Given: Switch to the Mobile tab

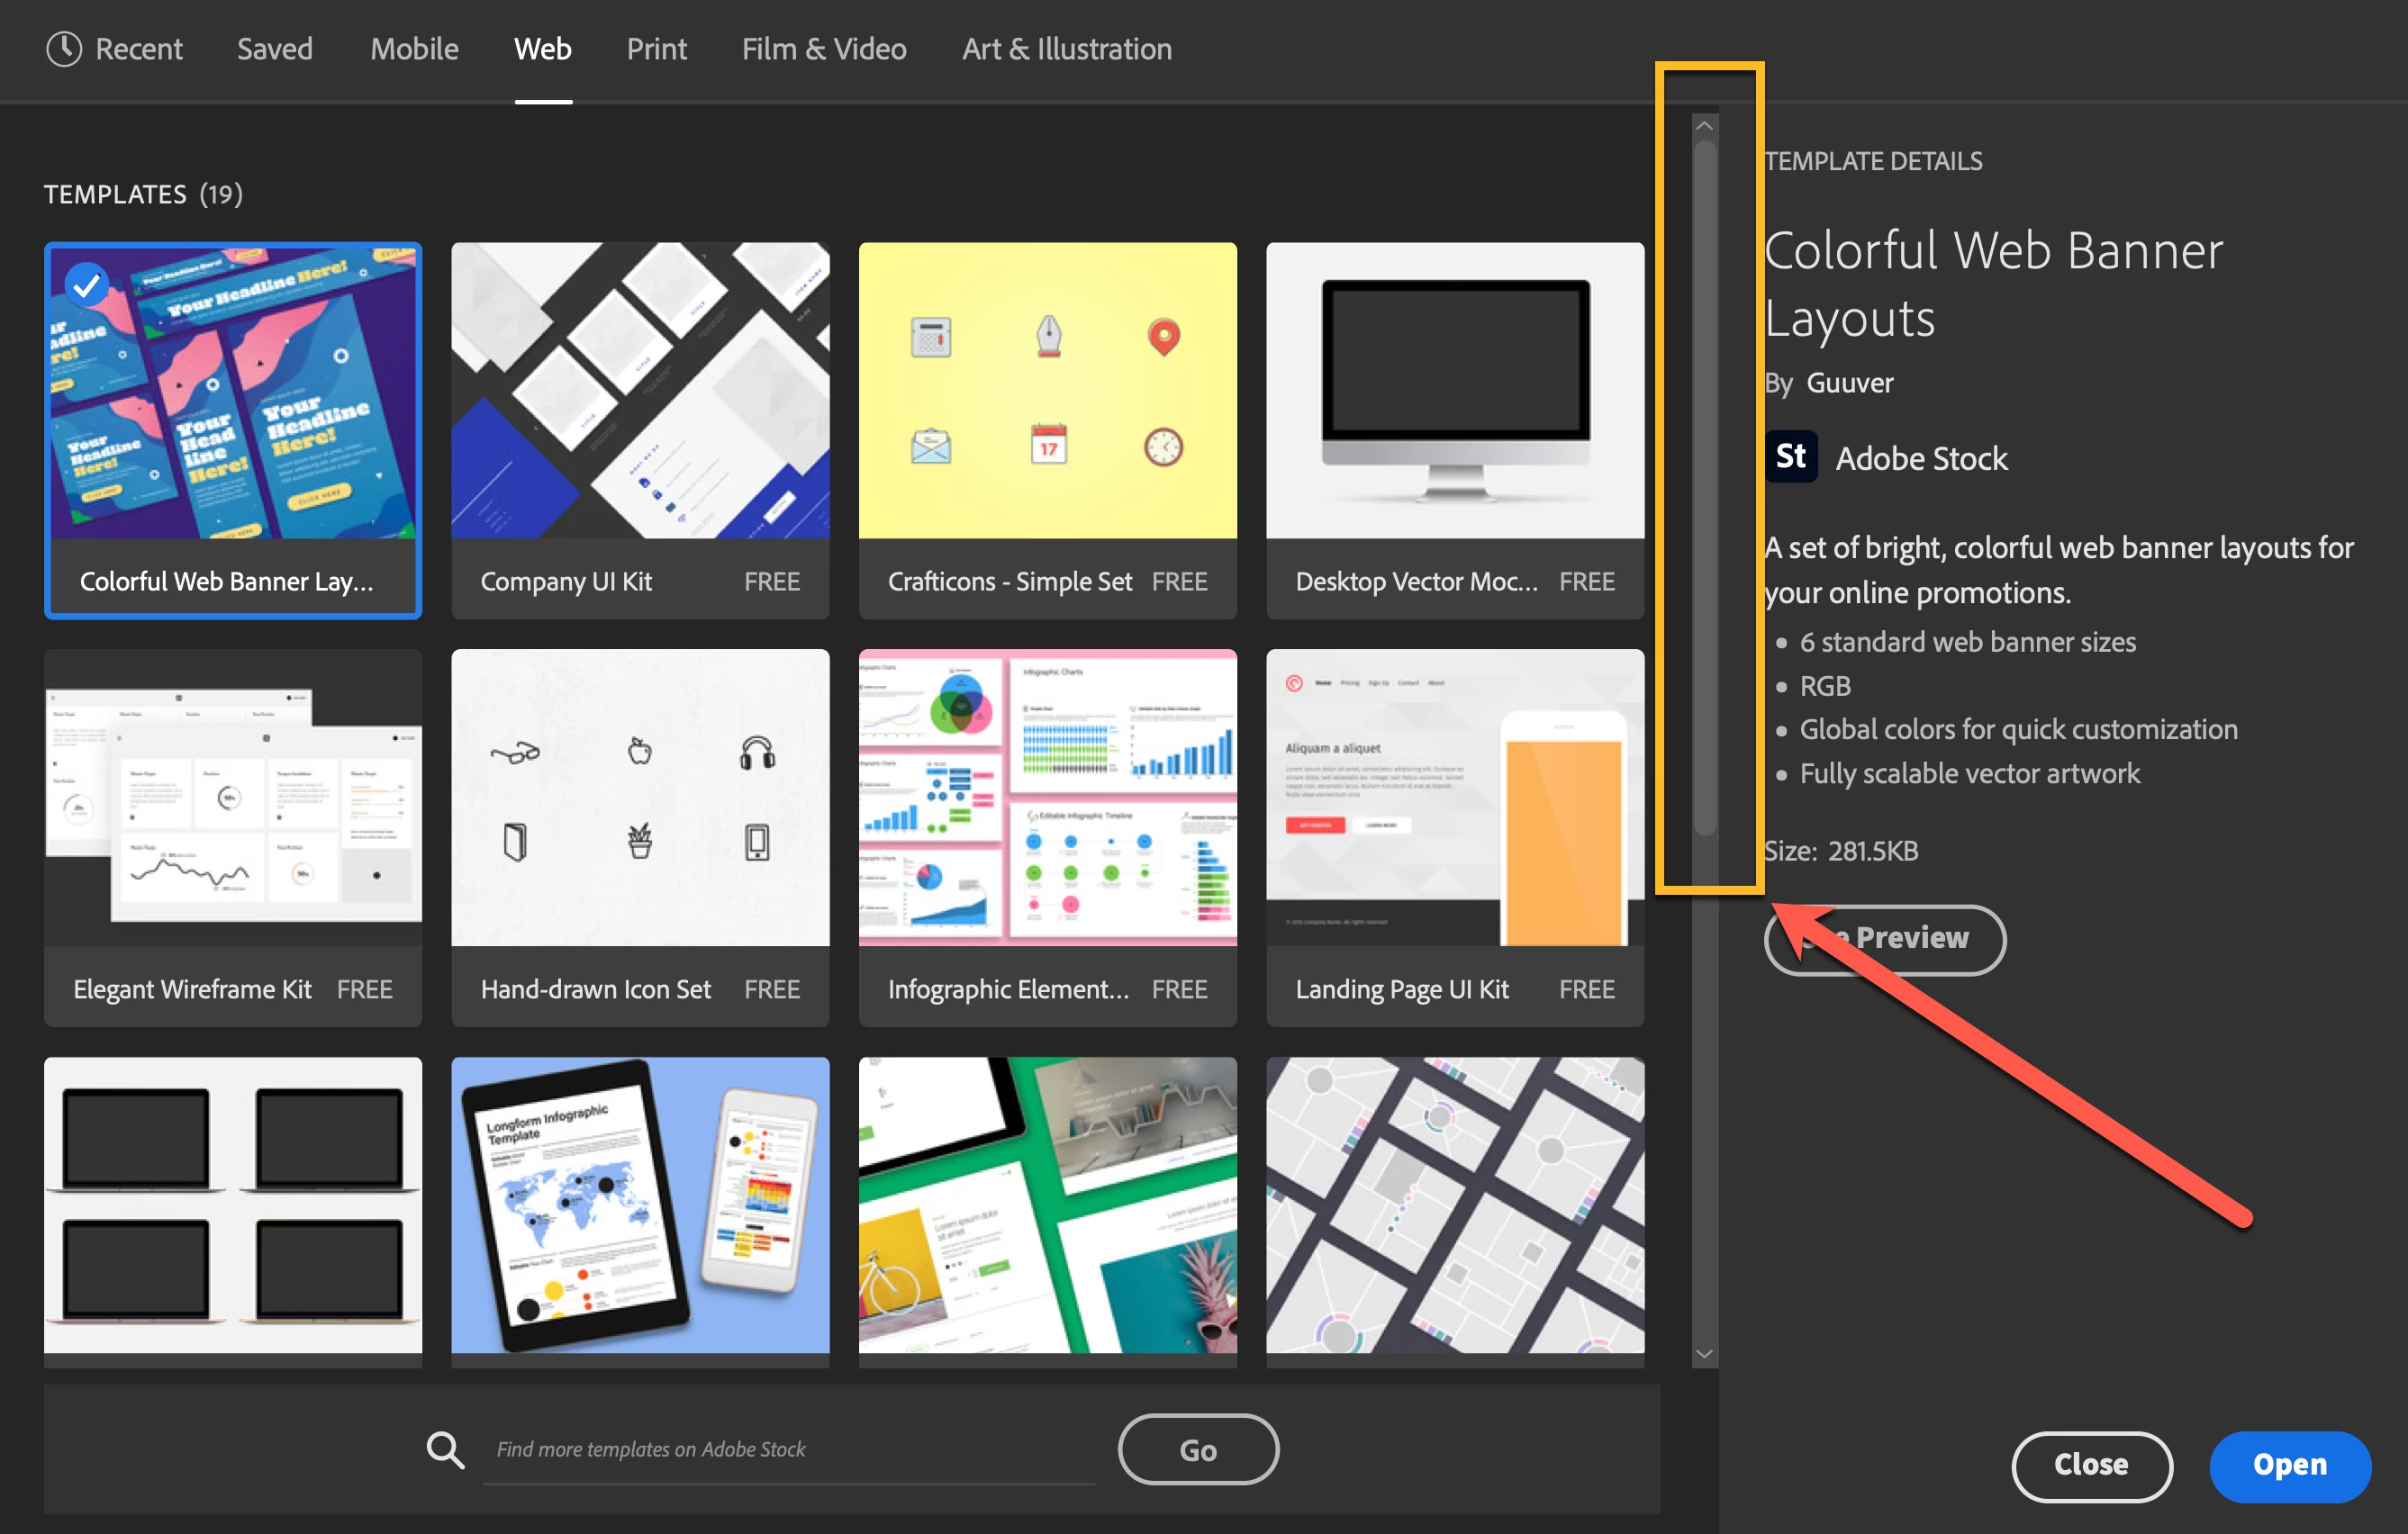Looking at the screenshot, I should 414,48.
